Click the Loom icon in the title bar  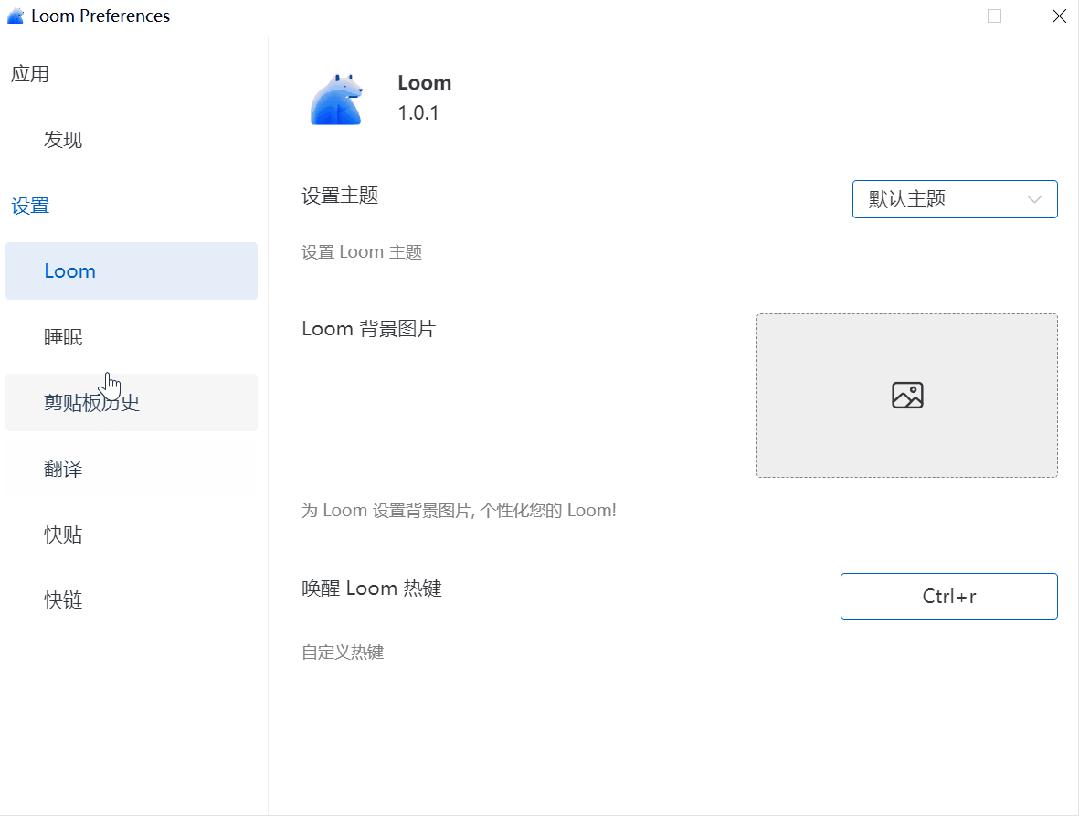pos(15,15)
